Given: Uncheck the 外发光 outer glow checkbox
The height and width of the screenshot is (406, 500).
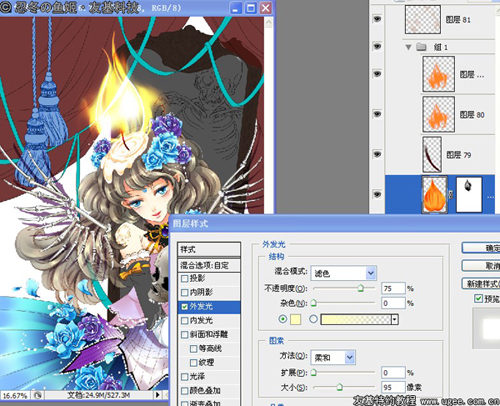Looking at the screenshot, I should pos(185,307).
